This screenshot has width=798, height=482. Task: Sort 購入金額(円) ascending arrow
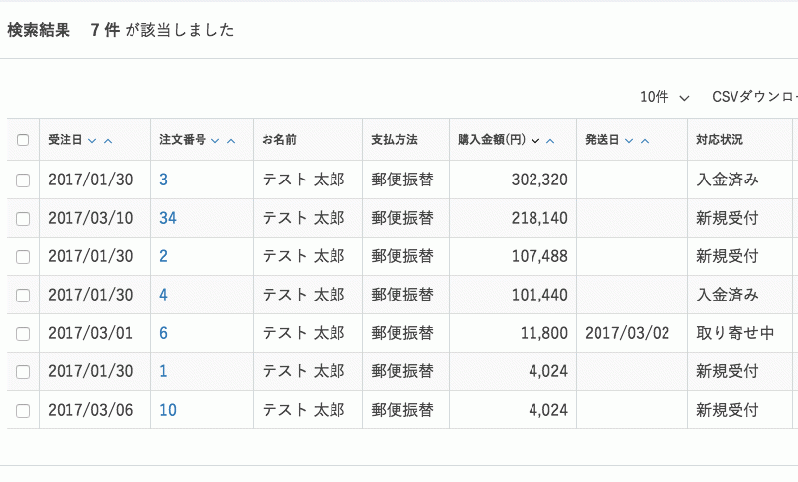[550, 140]
